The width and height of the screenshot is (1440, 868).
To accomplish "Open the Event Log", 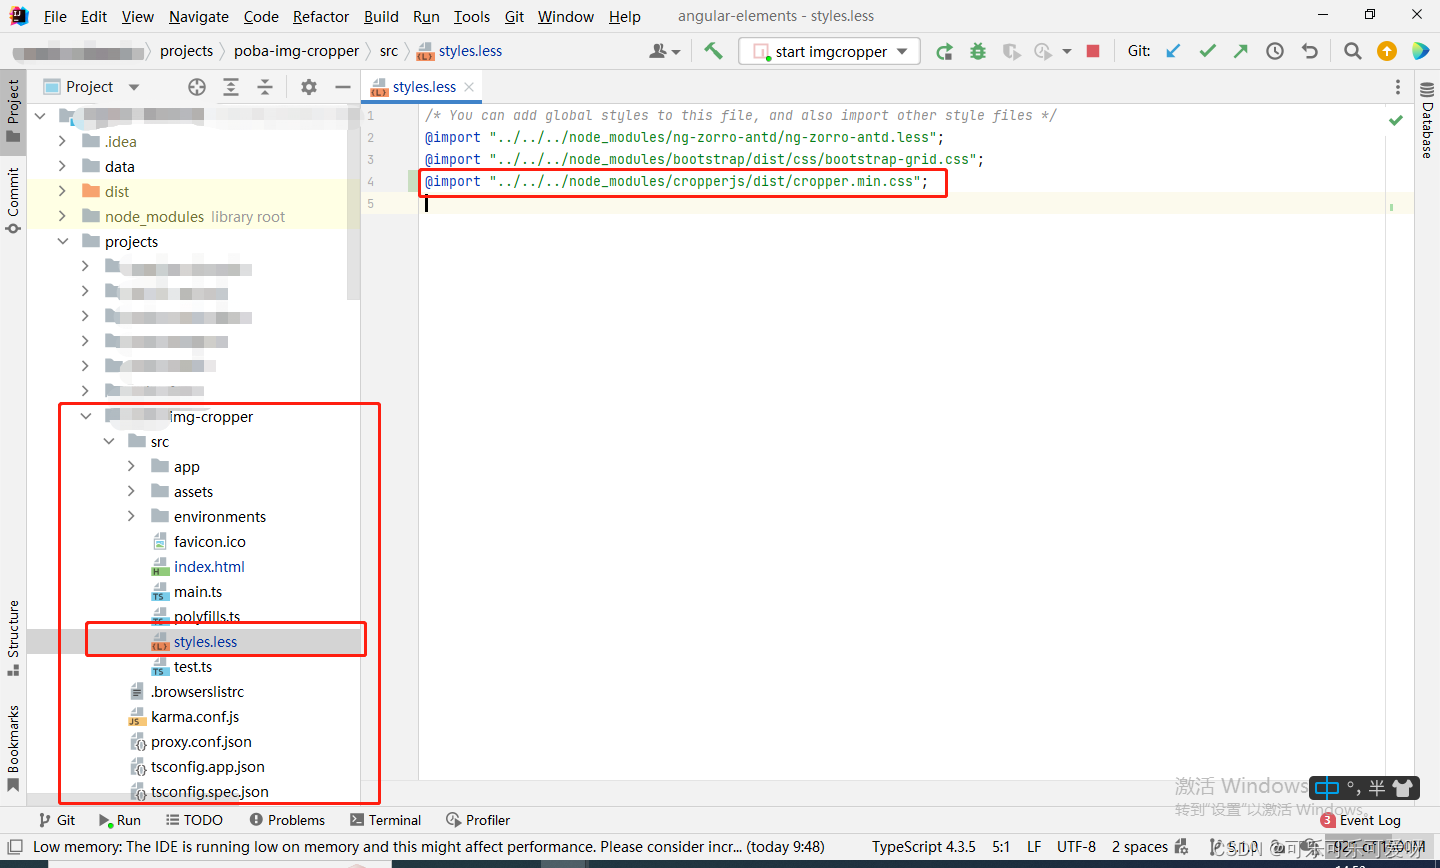I will (x=1361, y=820).
